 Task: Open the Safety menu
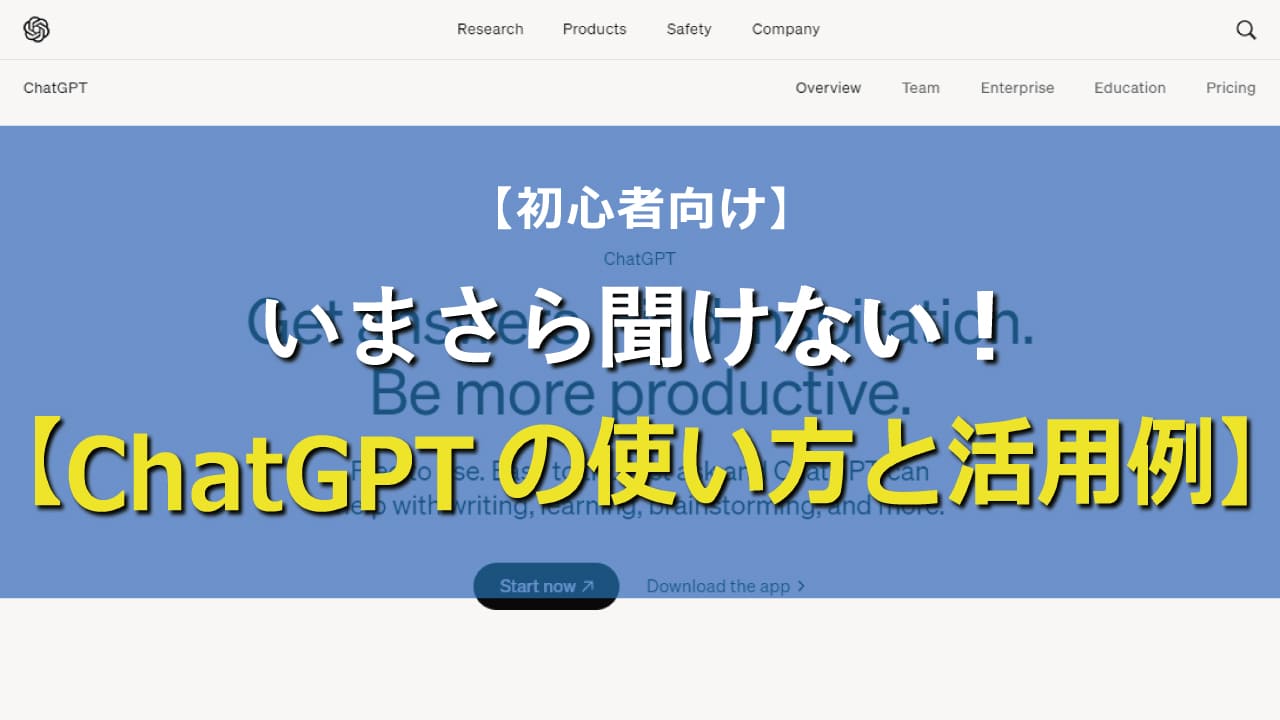coord(689,29)
